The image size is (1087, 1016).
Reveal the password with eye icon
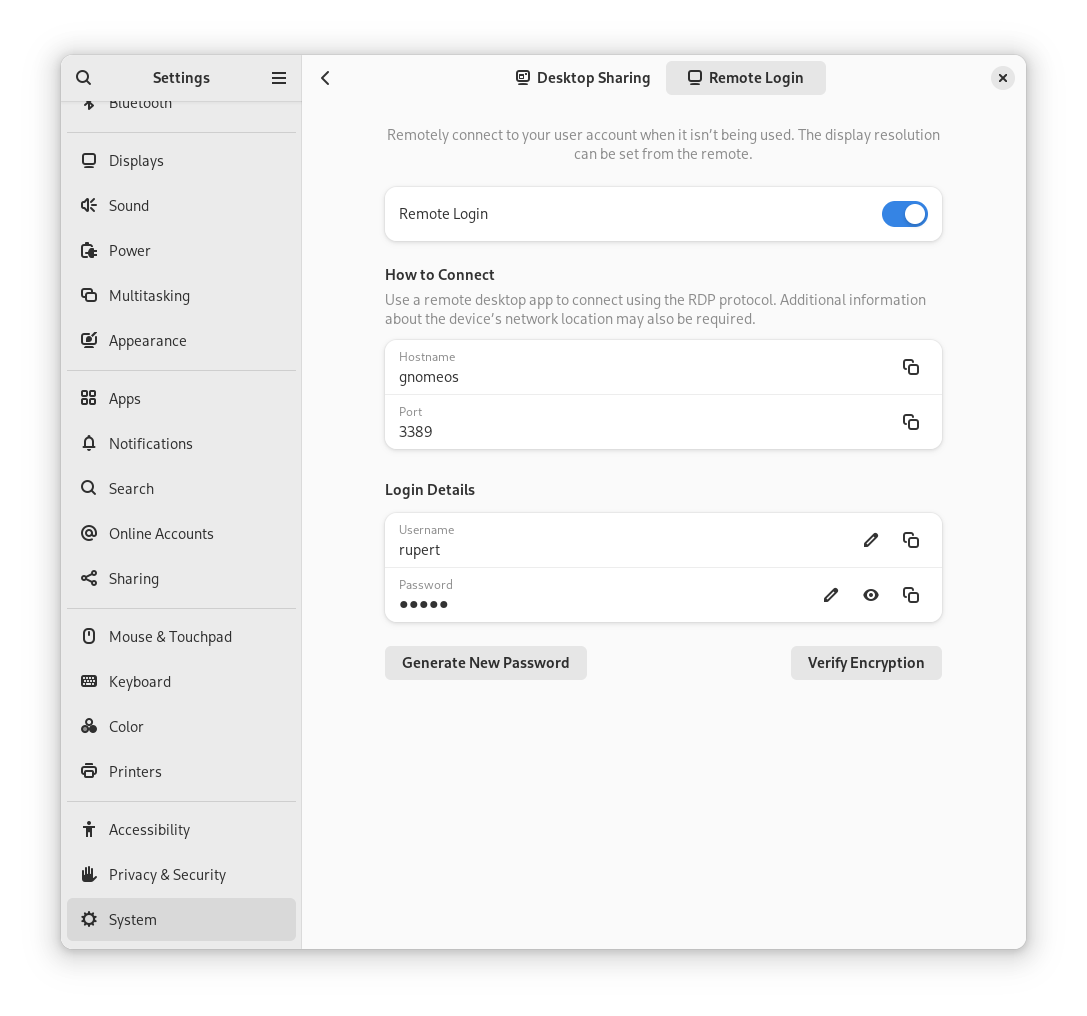click(x=870, y=595)
